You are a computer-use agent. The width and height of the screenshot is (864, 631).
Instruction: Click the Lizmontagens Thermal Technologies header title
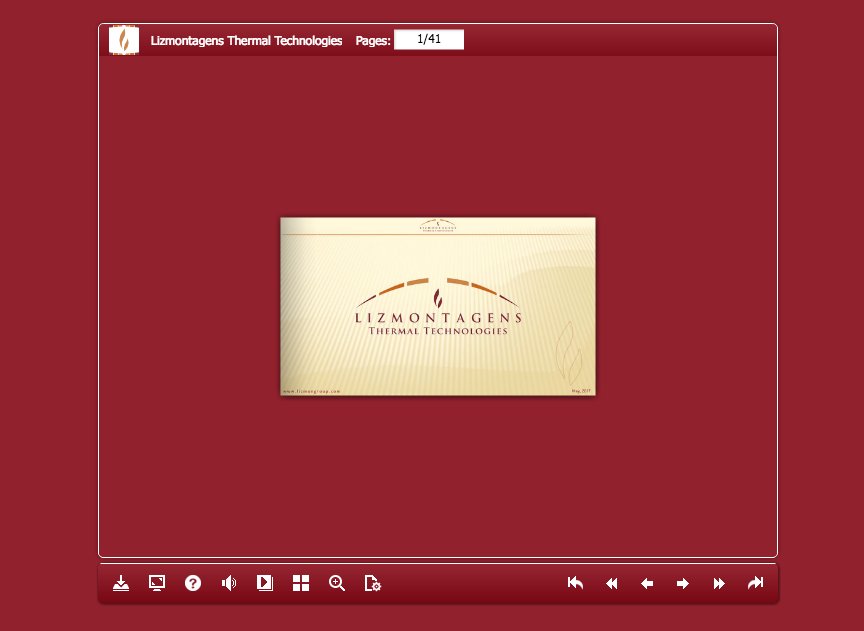[246, 41]
